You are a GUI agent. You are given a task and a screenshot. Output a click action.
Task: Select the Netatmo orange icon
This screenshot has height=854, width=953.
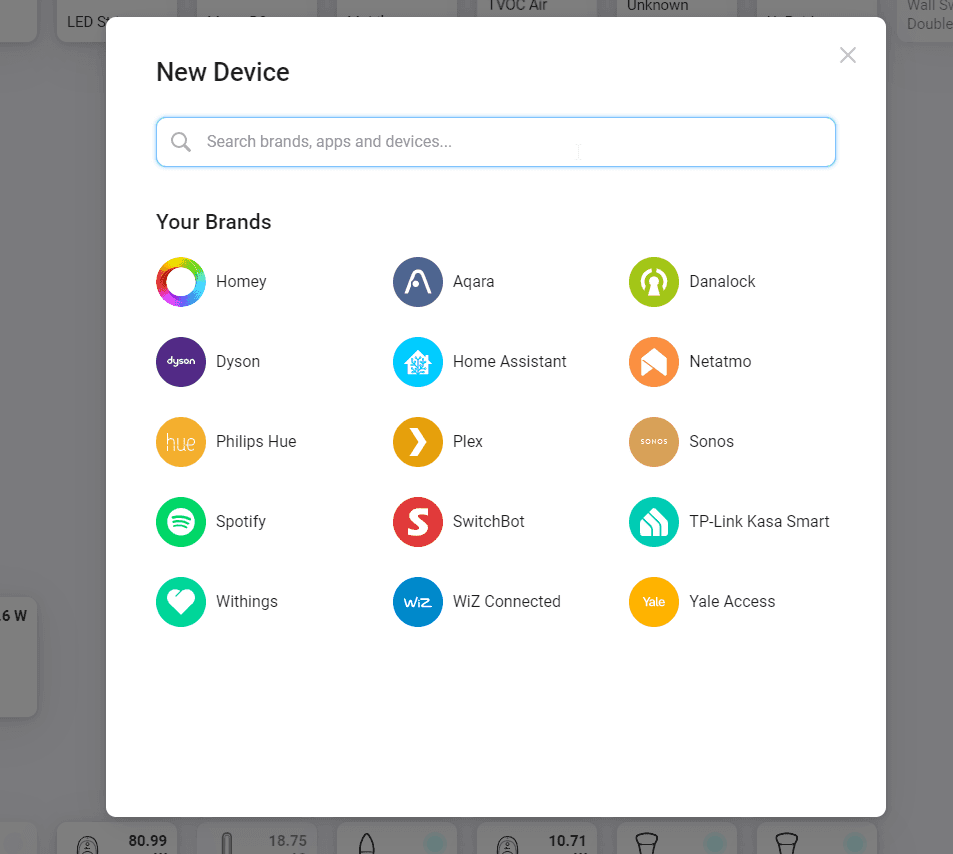click(654, 362)
